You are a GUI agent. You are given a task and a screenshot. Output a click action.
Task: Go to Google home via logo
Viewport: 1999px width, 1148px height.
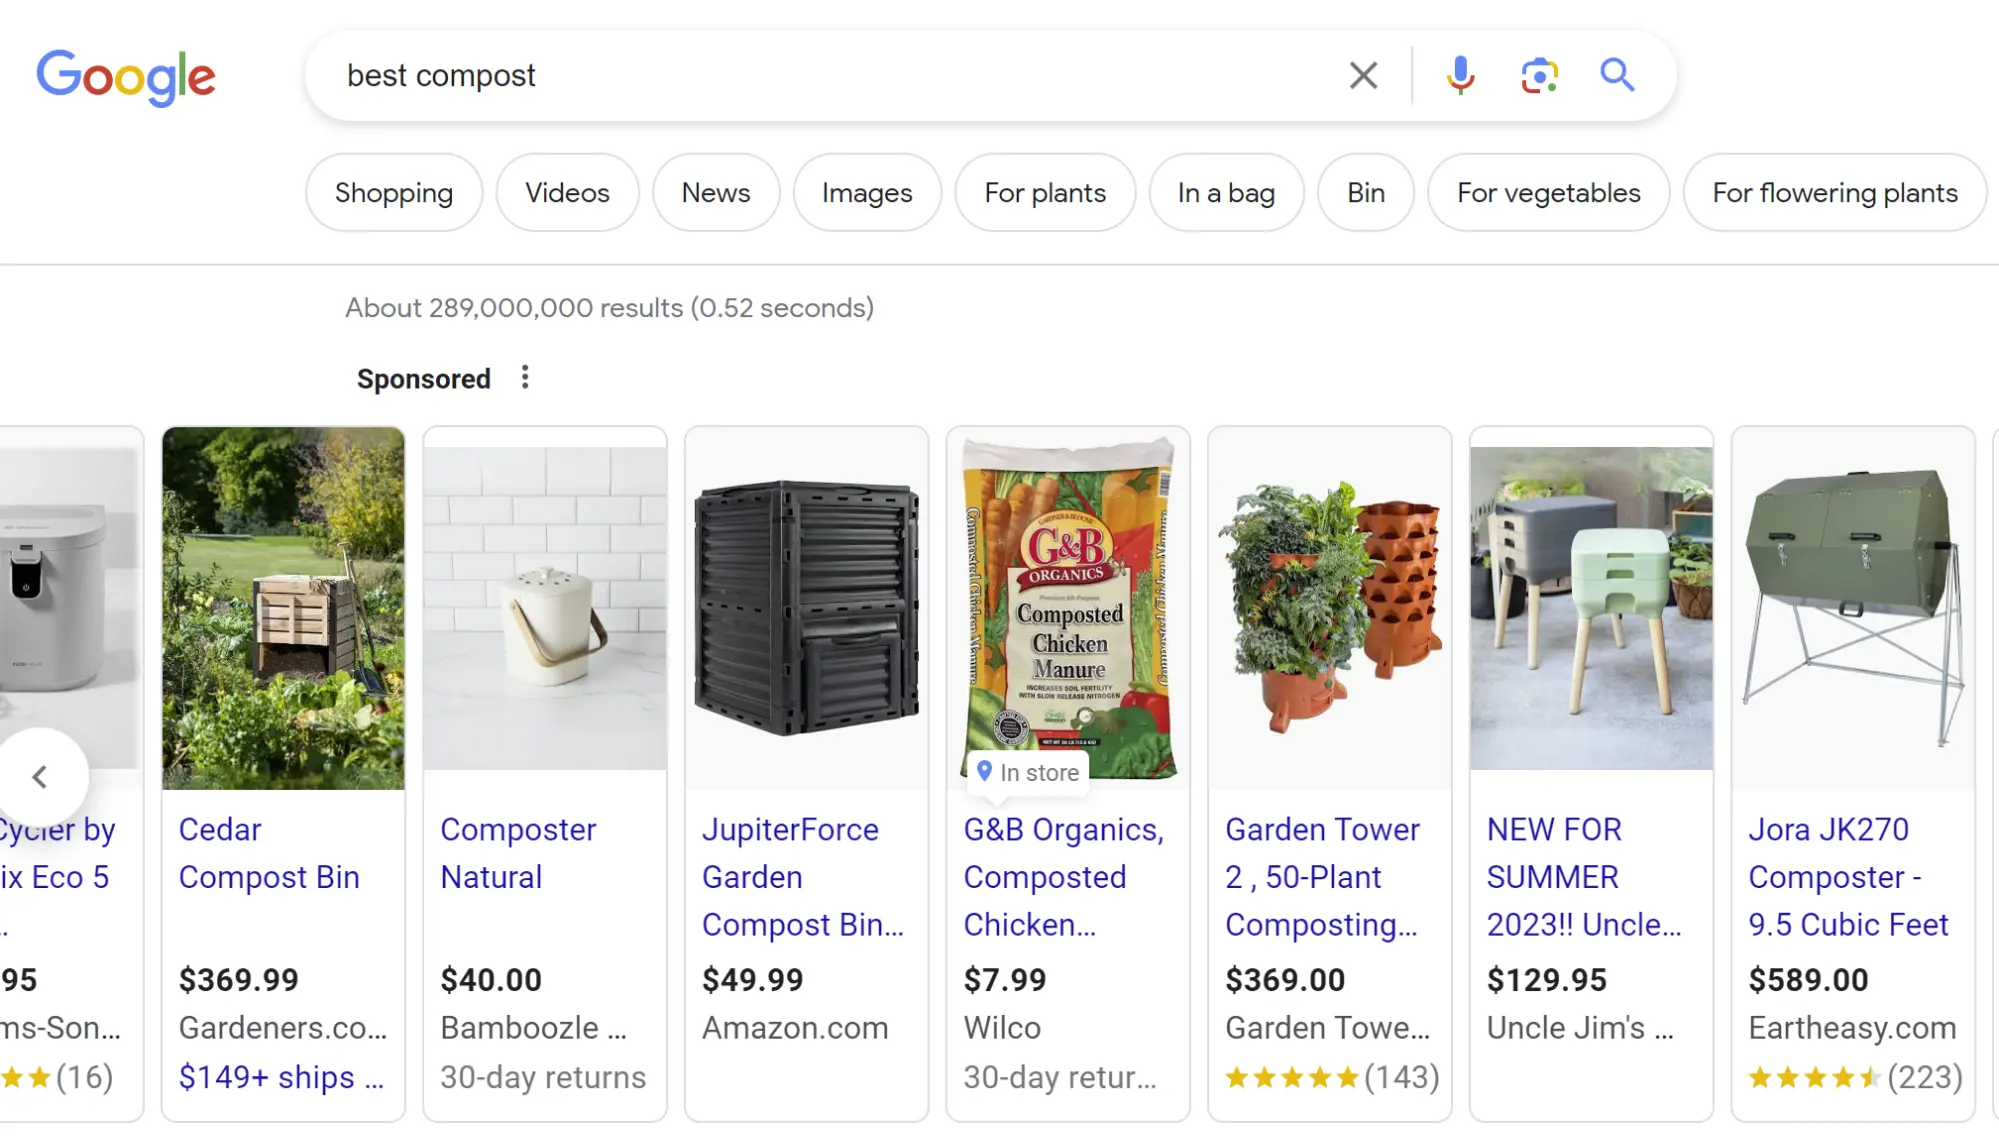[x=126, y=77]
